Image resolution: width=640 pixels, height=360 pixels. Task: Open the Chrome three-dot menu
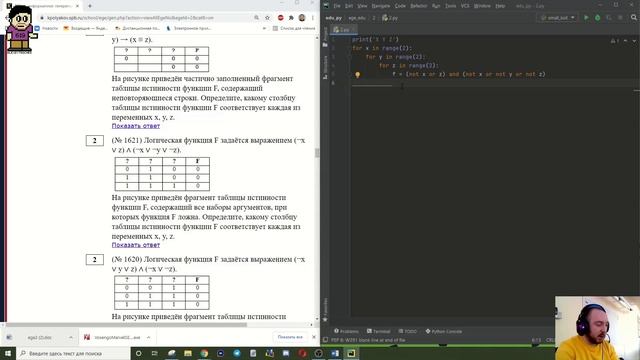[313, 18]
